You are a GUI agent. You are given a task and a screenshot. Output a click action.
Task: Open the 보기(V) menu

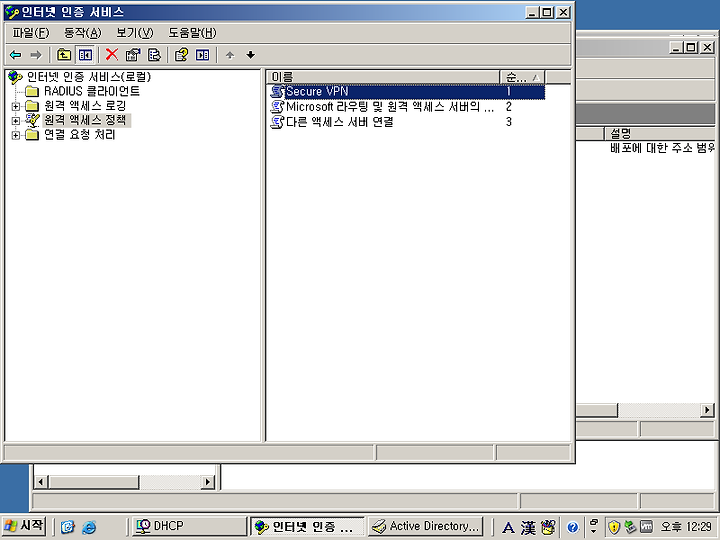click(135, 33)
